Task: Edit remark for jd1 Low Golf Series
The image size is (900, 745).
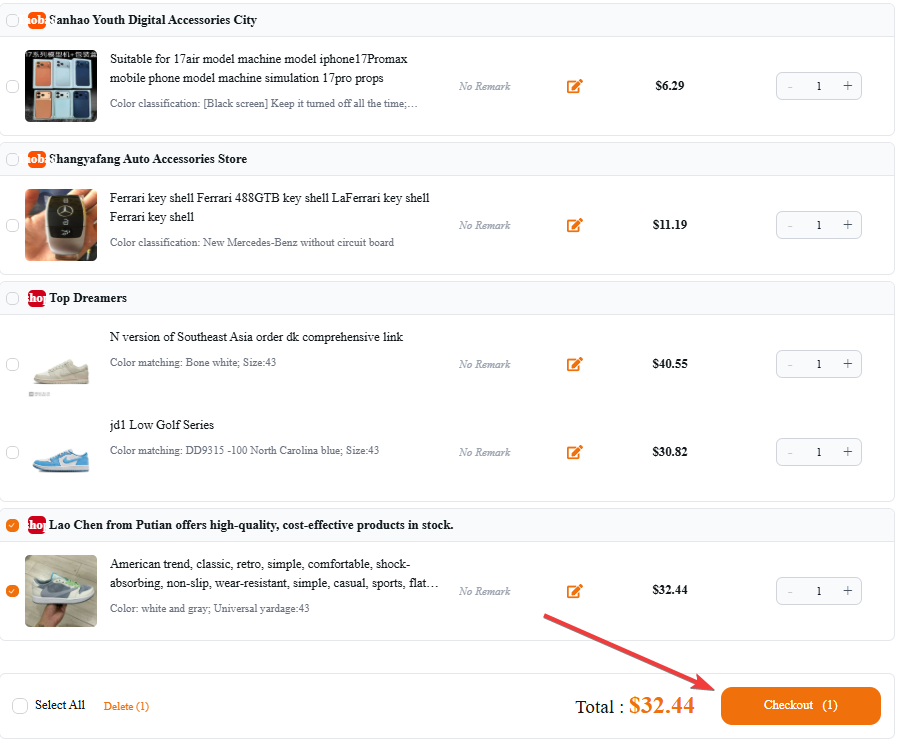Action: tap(575, 452)
